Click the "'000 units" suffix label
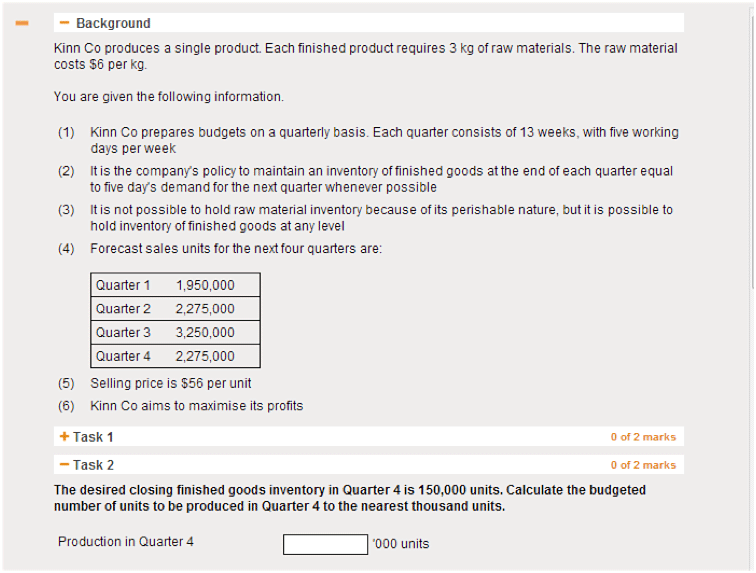Viewport: 756px width, 573px height. coord(400,544)
